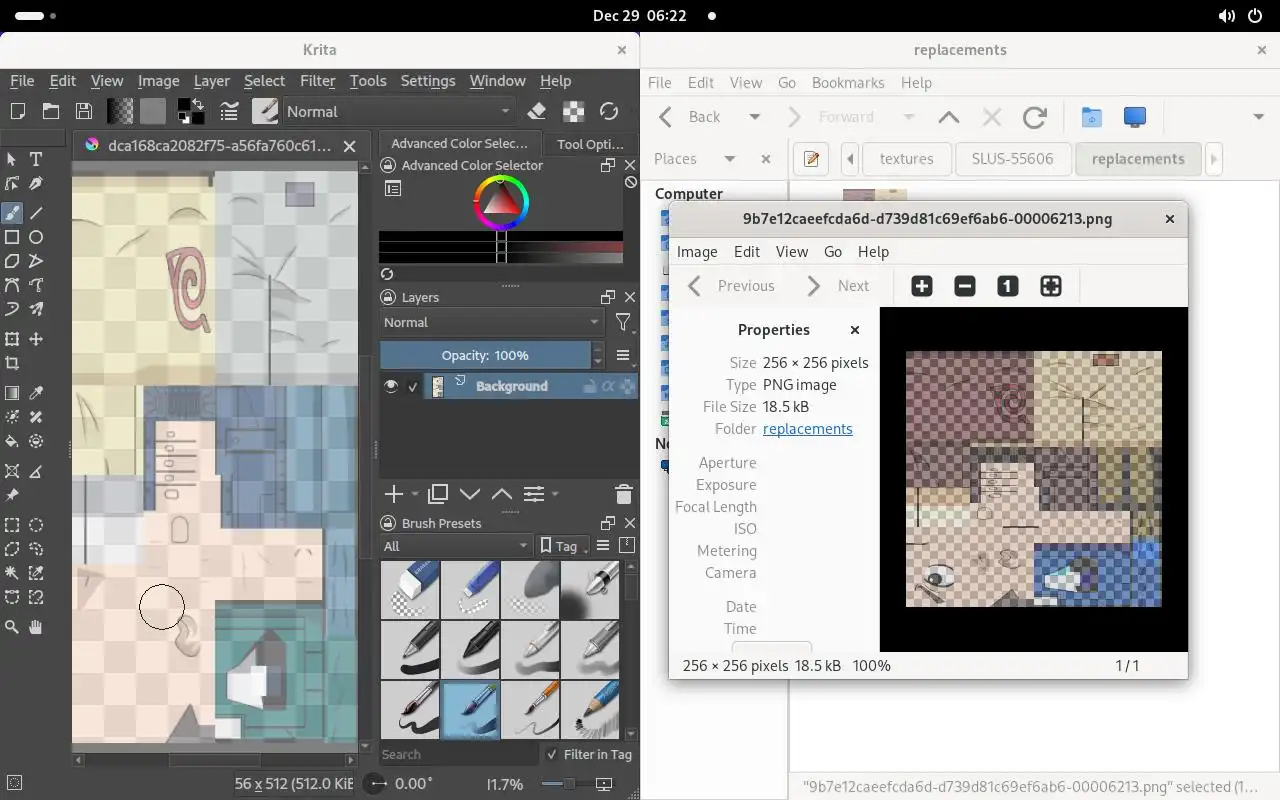Duplicate layer with the copy icon
This screenshot has height=800, width=1280.
click(x=437, y=494)
